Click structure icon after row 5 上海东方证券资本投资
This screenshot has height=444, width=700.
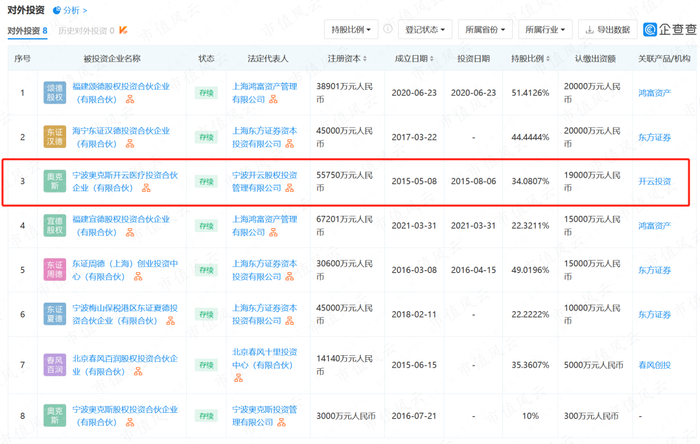(290, 277)
